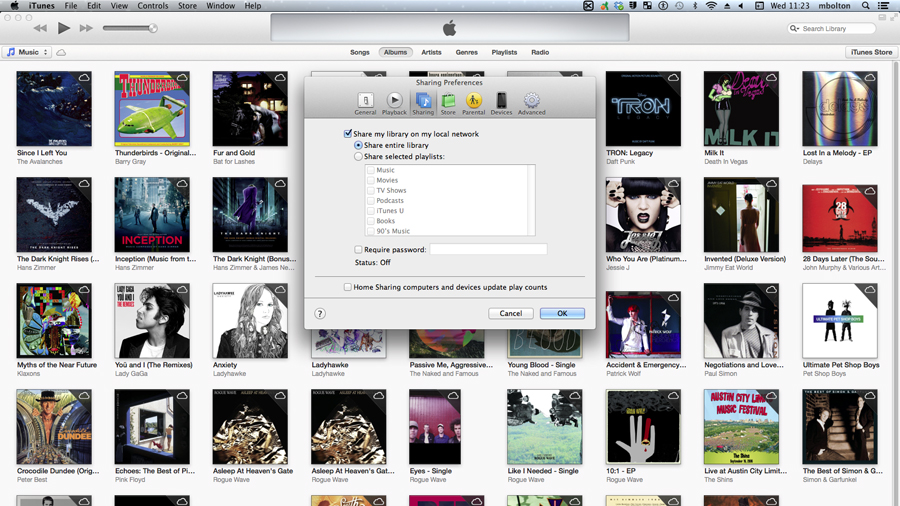The height and width of the screenshot is (506, 900).
Task: Open the Playback preferences pane
Action: click(x=394, y=104)
